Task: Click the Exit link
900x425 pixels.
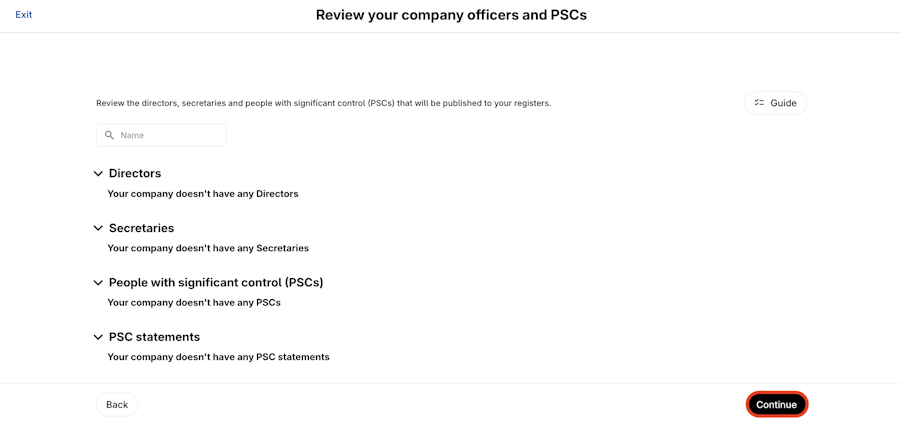Action: (x=23, y=15)
